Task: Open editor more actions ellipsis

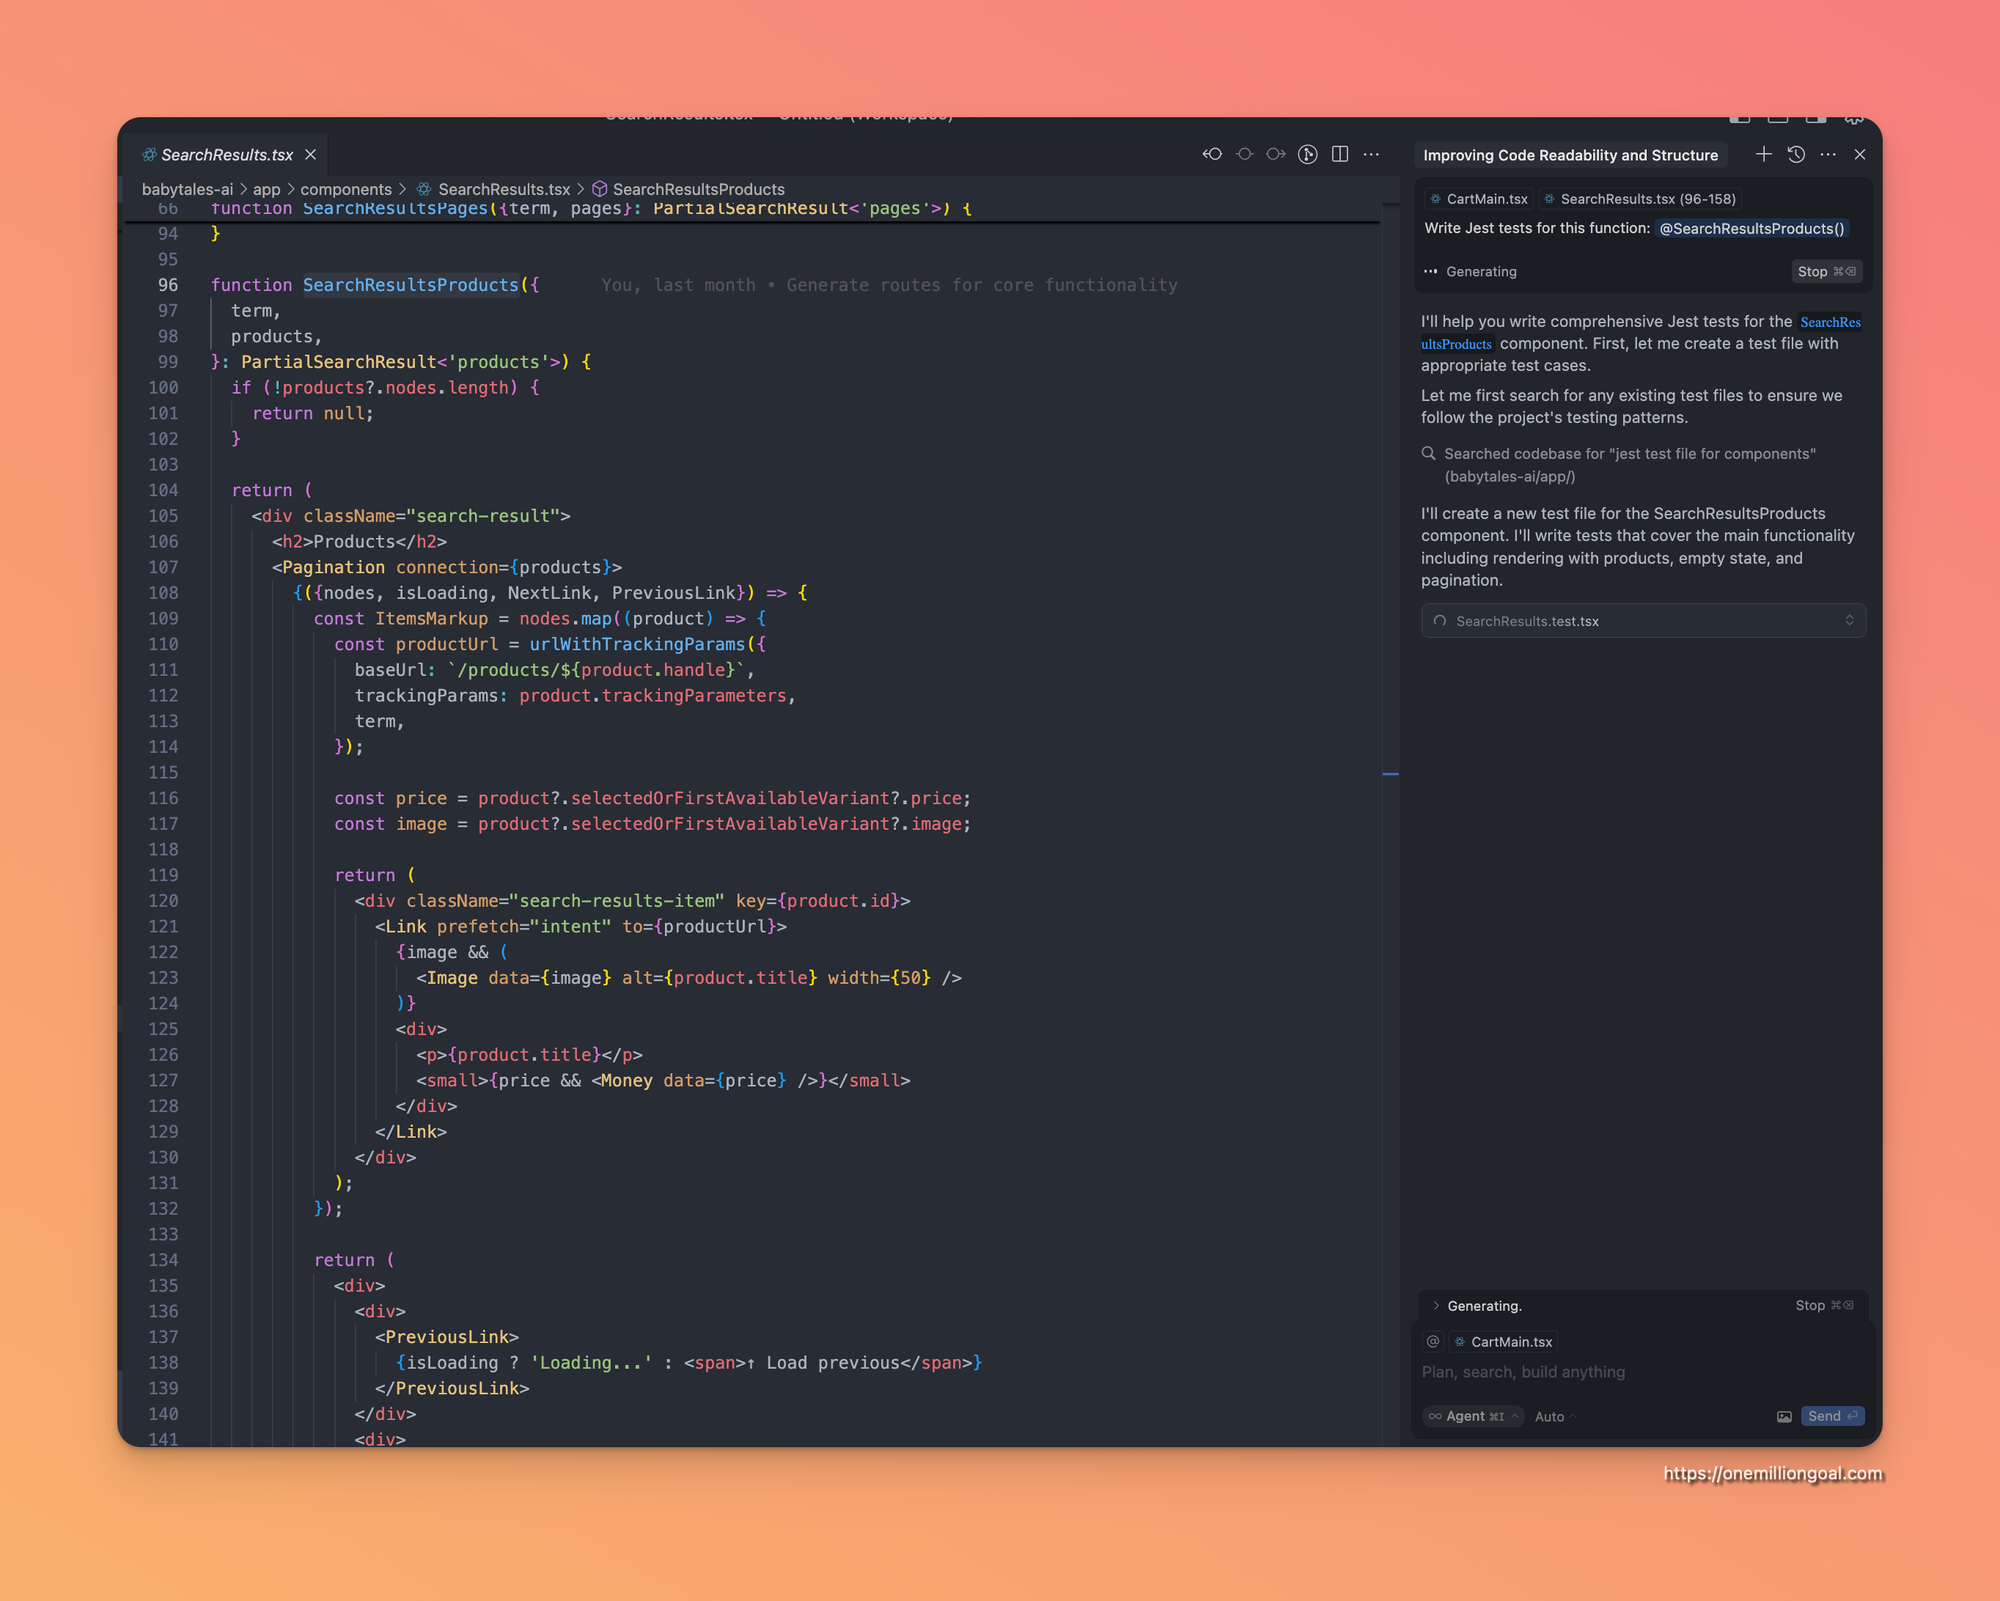Action: coord(1372,154)
